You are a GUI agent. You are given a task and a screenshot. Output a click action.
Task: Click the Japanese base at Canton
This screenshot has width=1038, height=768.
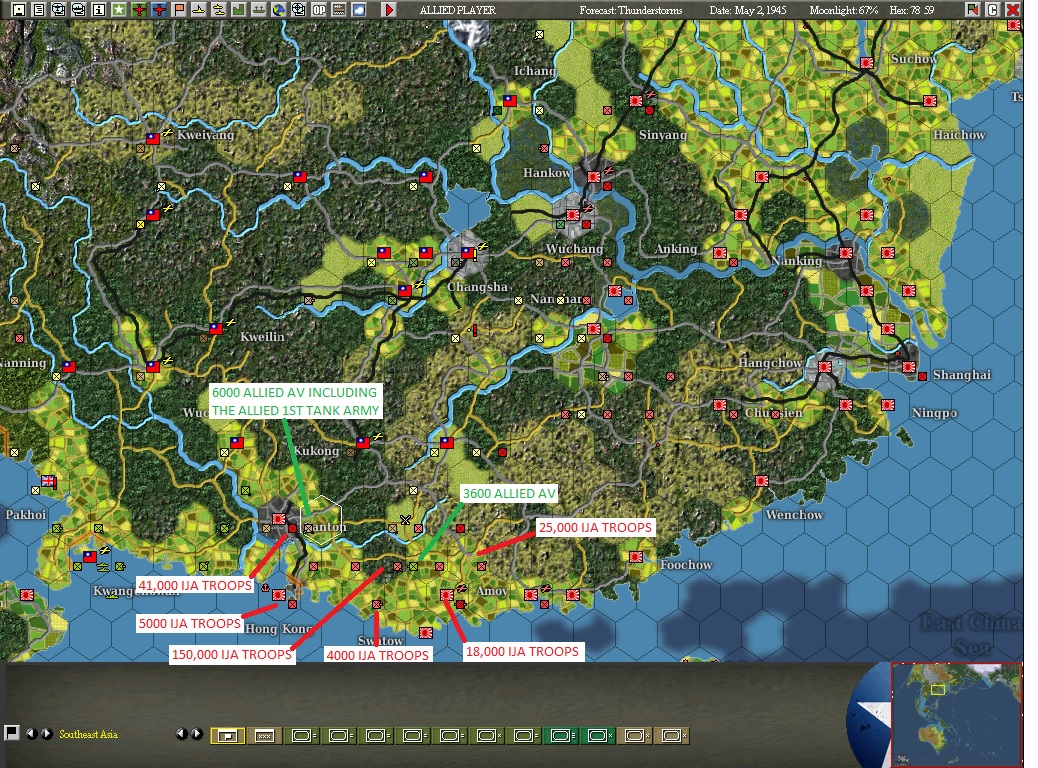(x=279, y=518)
